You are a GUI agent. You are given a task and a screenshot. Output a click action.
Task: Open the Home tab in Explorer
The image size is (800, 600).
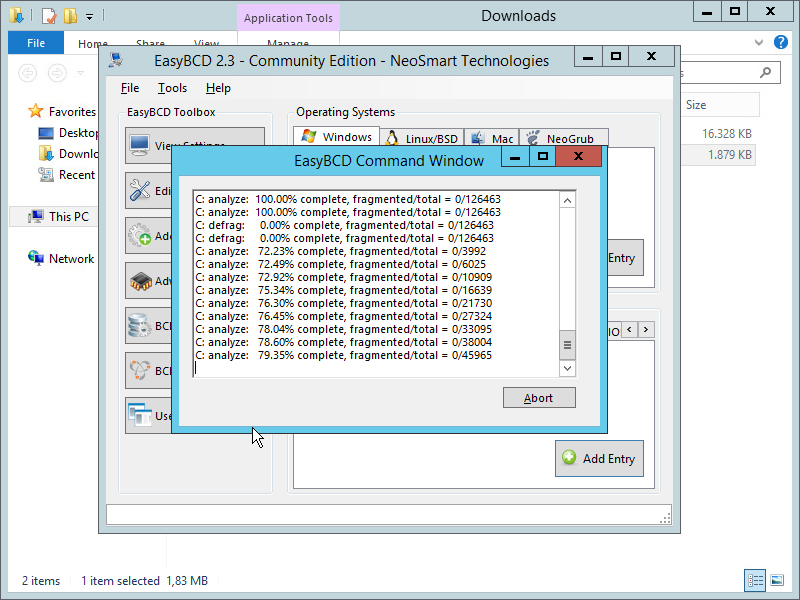coord(92,44)
